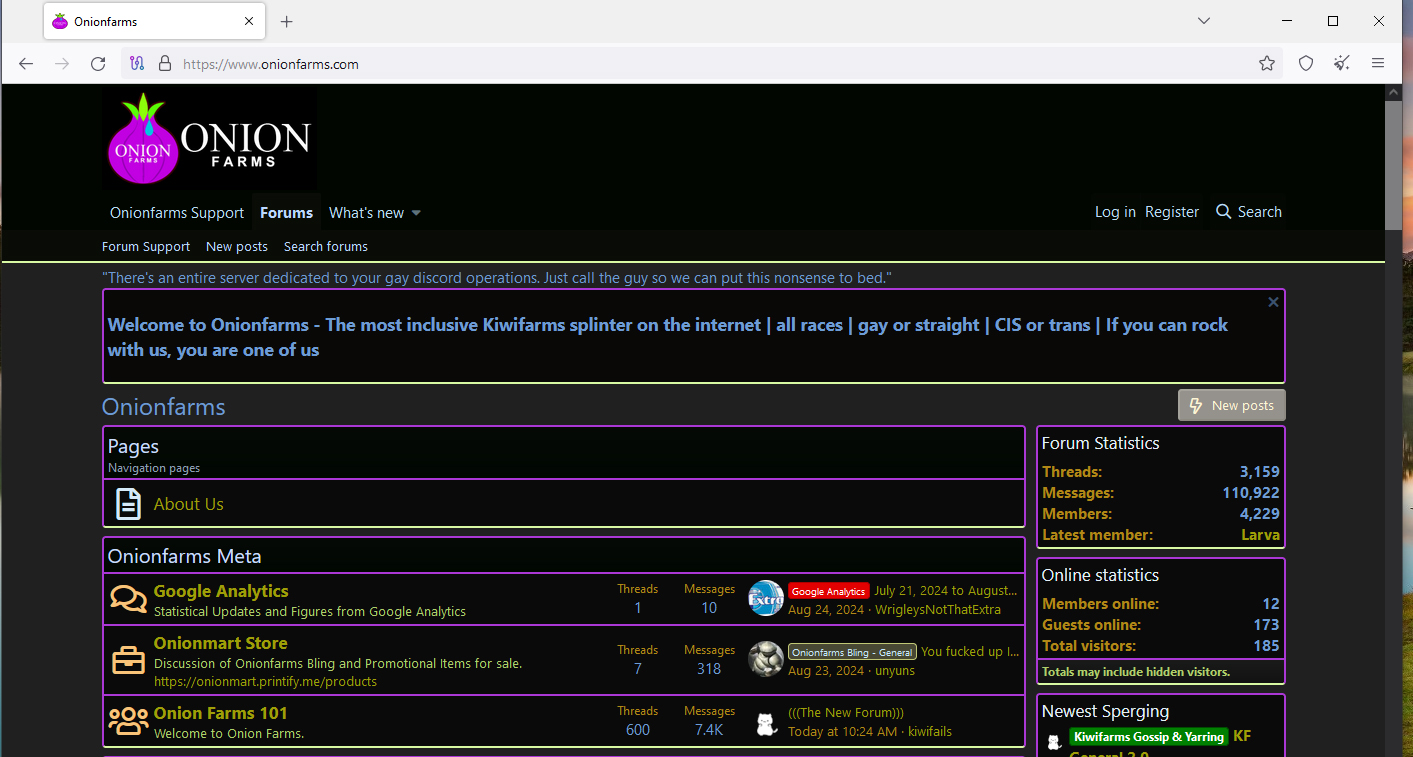Click the Onionfarms Bling - General prefix label
Viewport: 1413px width, 757px height.
click(x=852, y=652)
